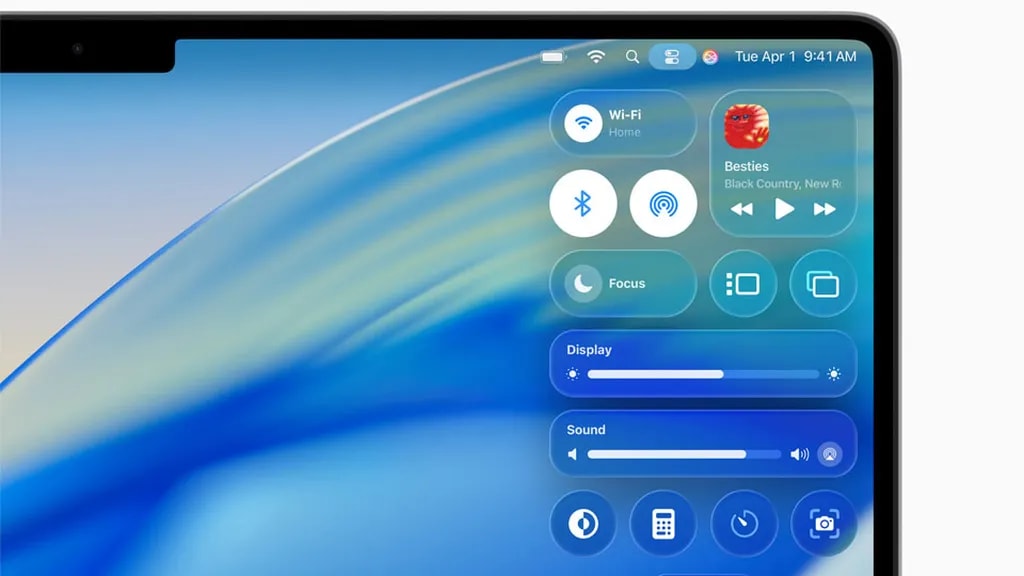Rewind to previous track in Now Playing
1024x576 pixels.
pos(741,209)
